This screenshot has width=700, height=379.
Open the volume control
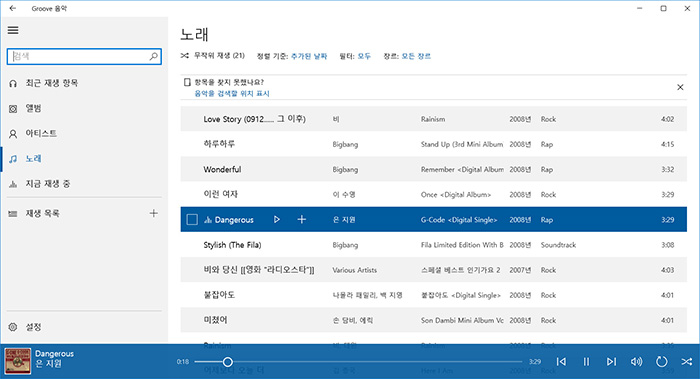636,362
